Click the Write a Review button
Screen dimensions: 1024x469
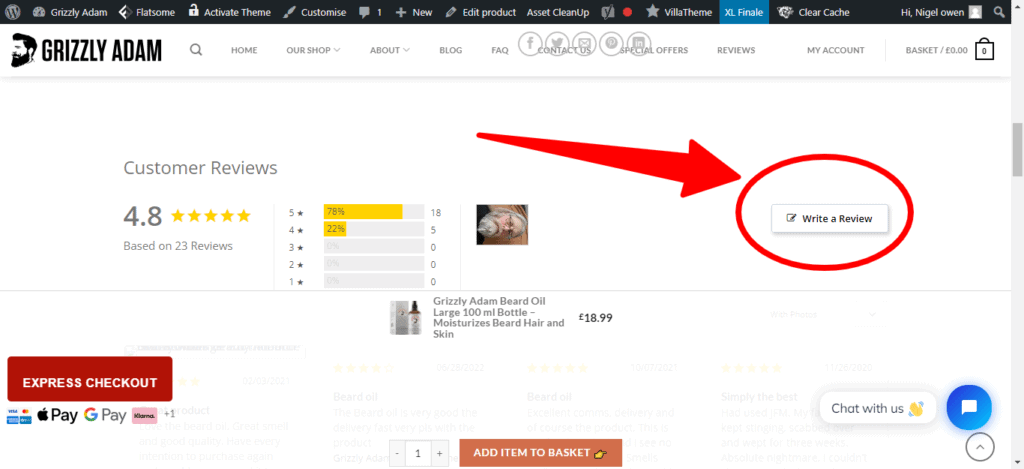829,218
